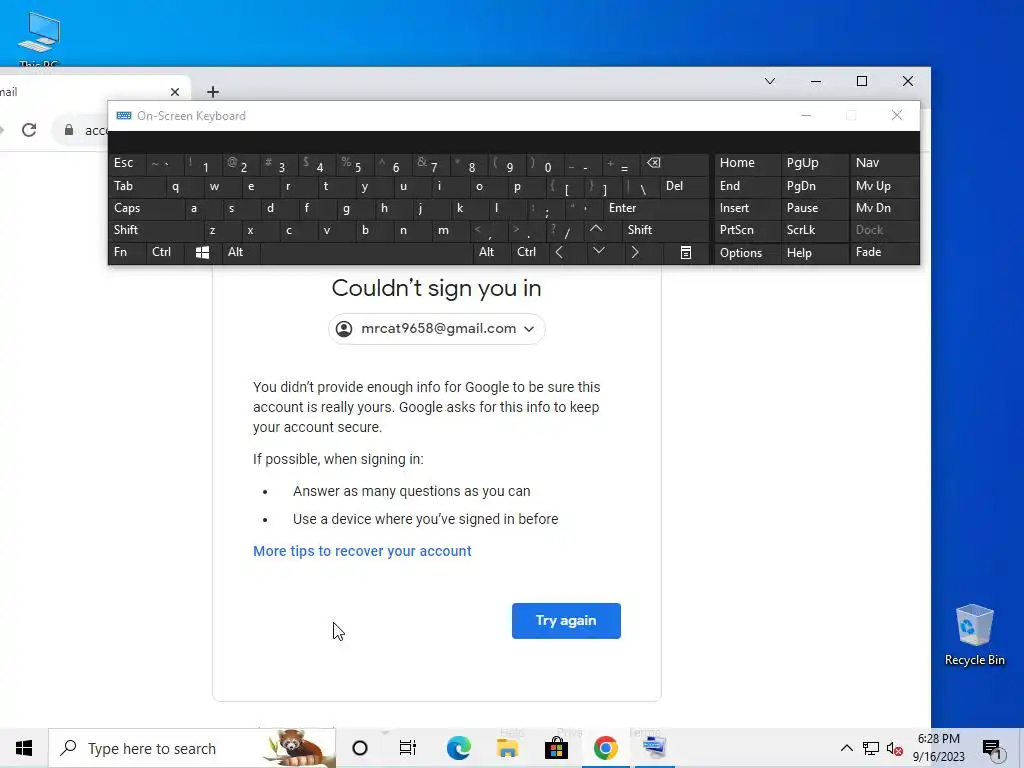Click the spacebar on On-Screen Keyboard
The width and height of the screenshot is (1024, 768).
366,253
